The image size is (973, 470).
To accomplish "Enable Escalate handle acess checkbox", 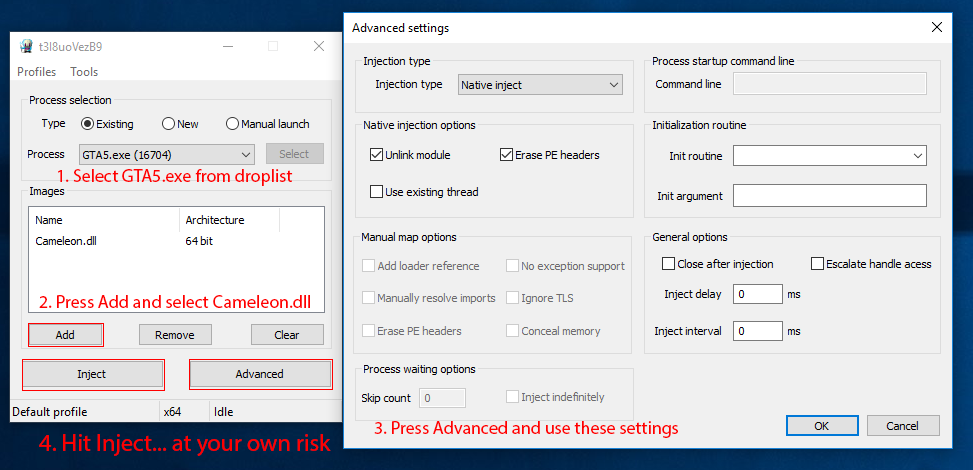I will 871,264.
